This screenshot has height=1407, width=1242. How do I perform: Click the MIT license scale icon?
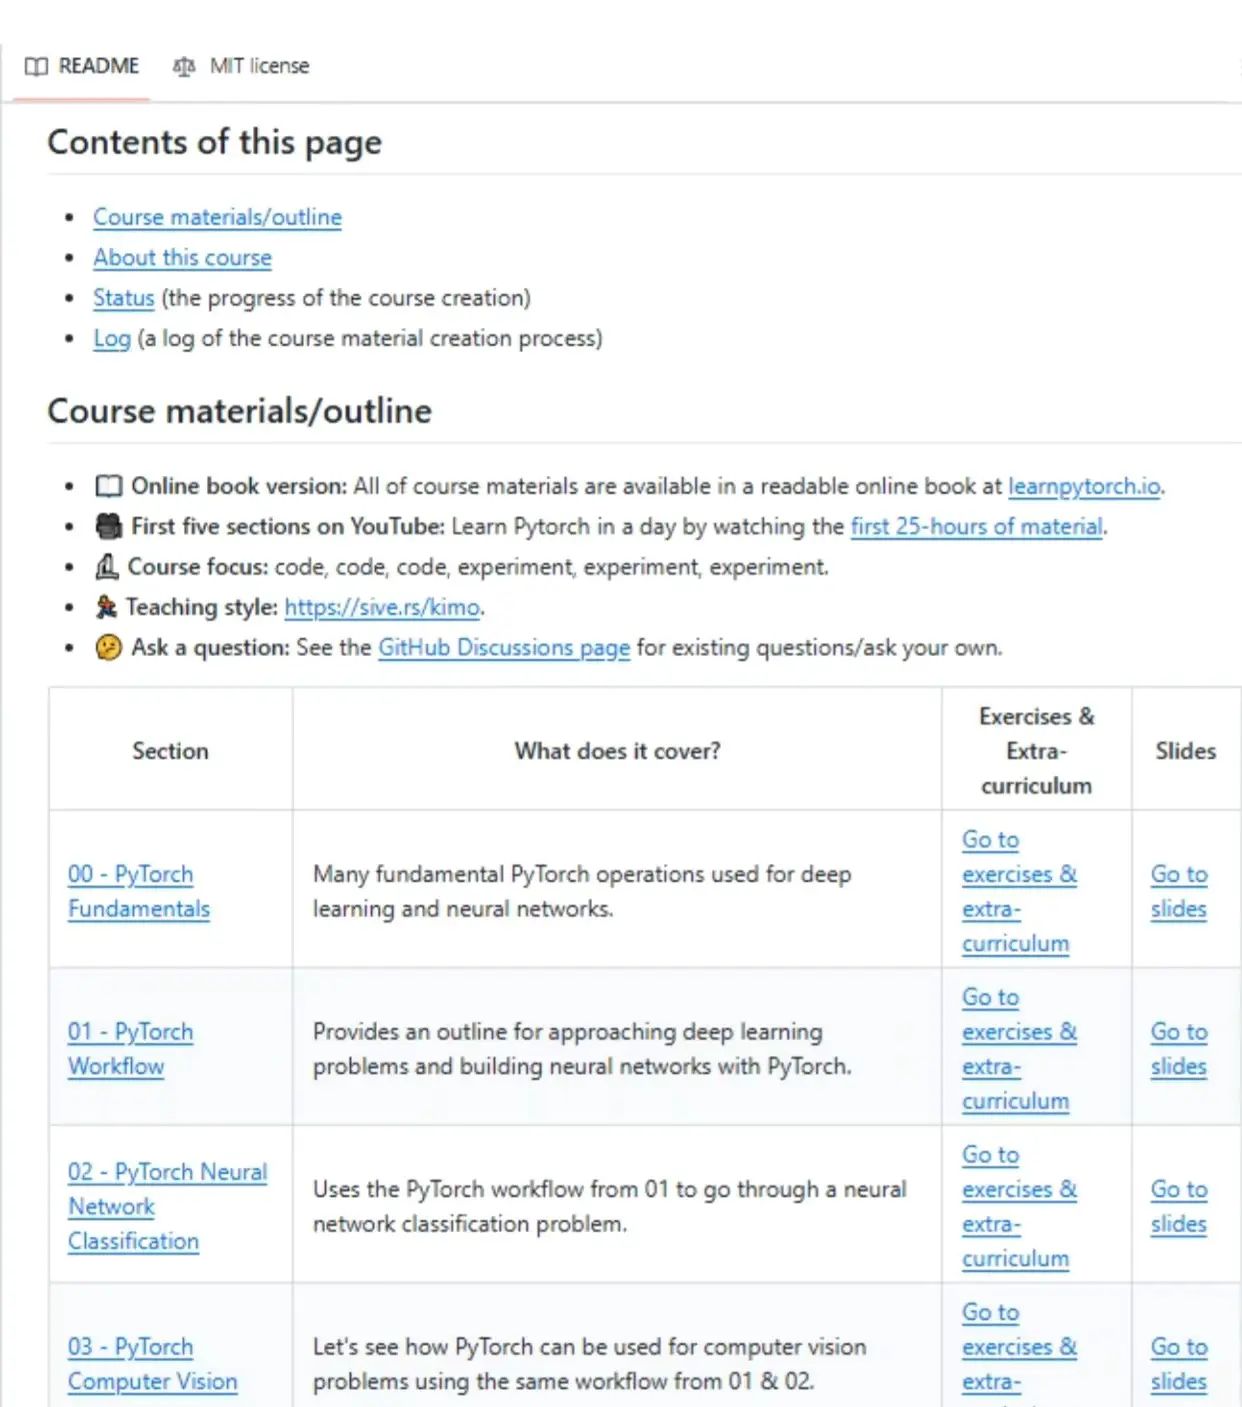click(x=184, y=66)
